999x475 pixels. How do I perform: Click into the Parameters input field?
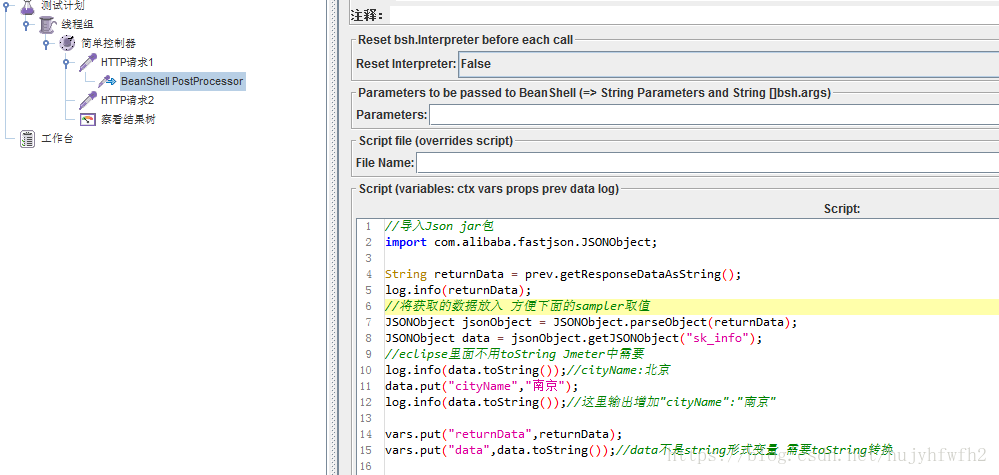point(713,115)
